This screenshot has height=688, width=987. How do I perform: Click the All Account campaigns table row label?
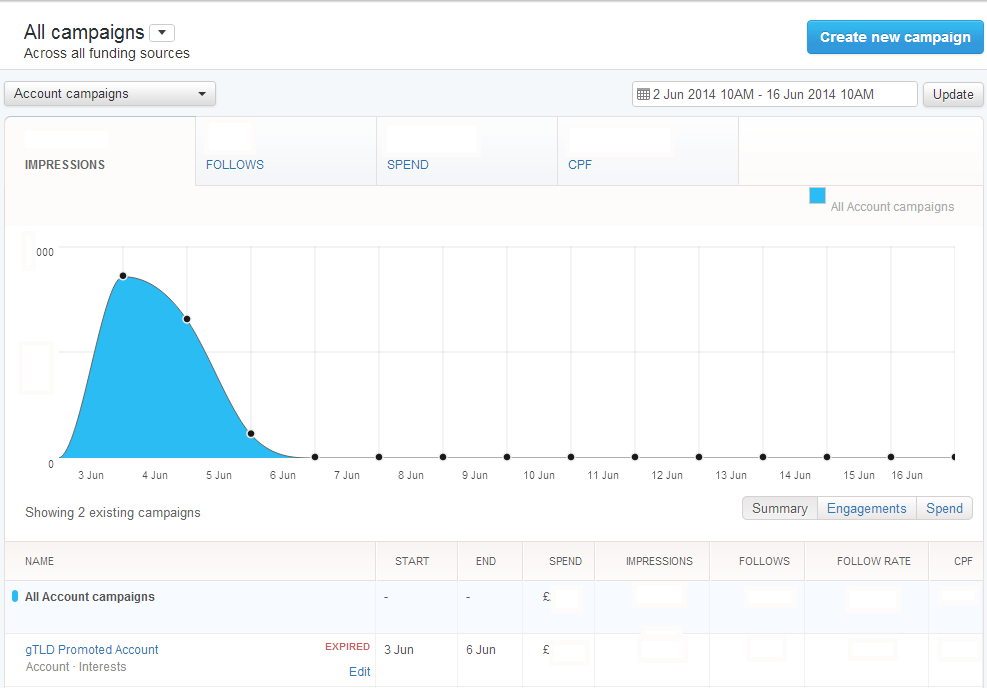(89, 597)
